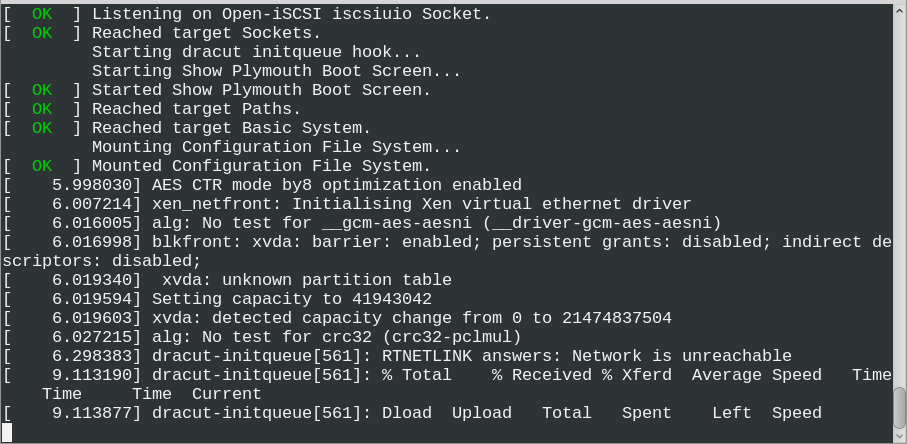Click the 'Network is unreachable' text
Image resolution: width=907 pixels, height=444 pixels.
point(681,356)
